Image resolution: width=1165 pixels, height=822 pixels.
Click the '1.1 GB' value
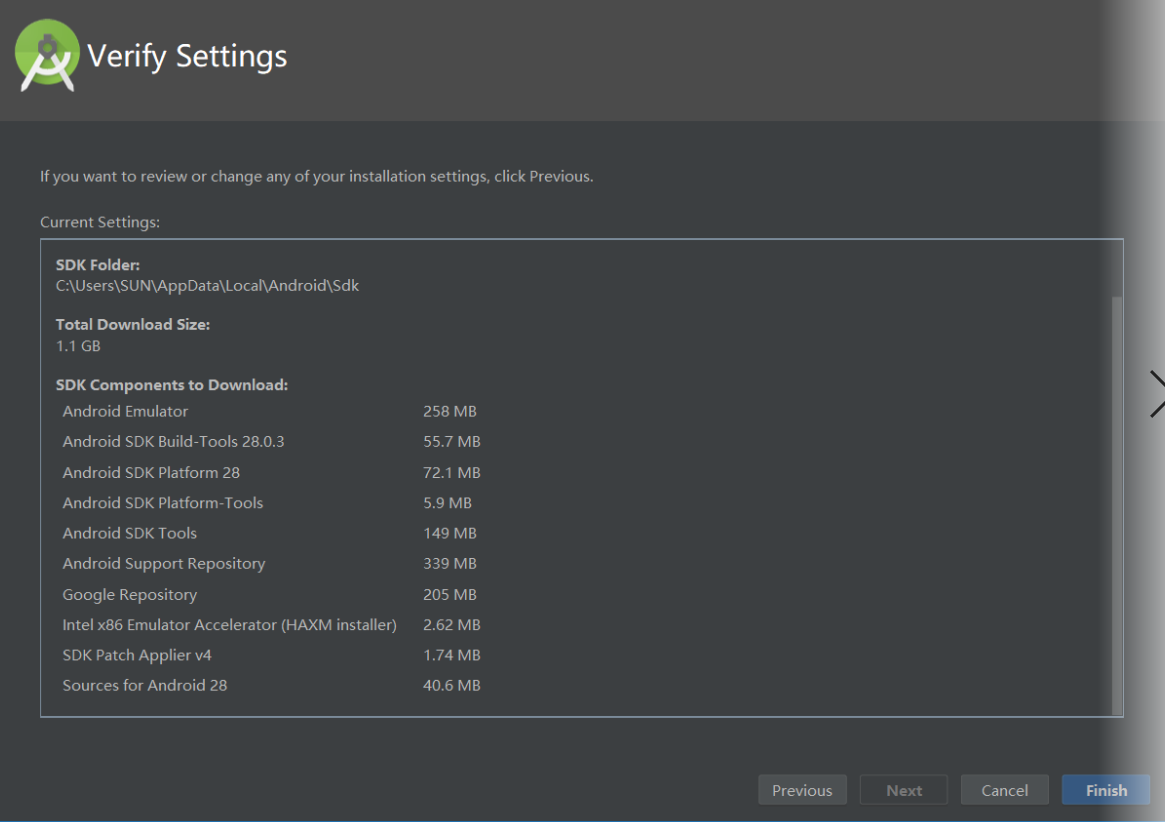coord(78,346)
